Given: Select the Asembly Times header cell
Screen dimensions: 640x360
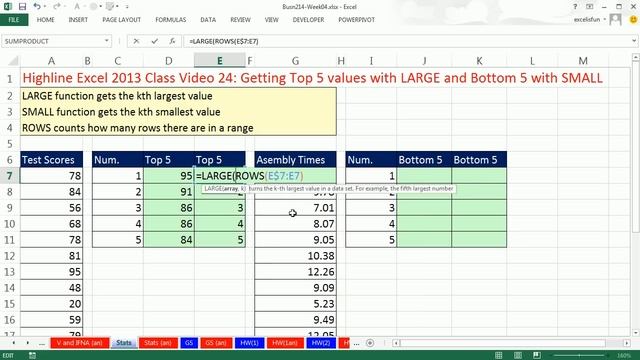Looking at the screenshot, I should [x=295, y=160].
